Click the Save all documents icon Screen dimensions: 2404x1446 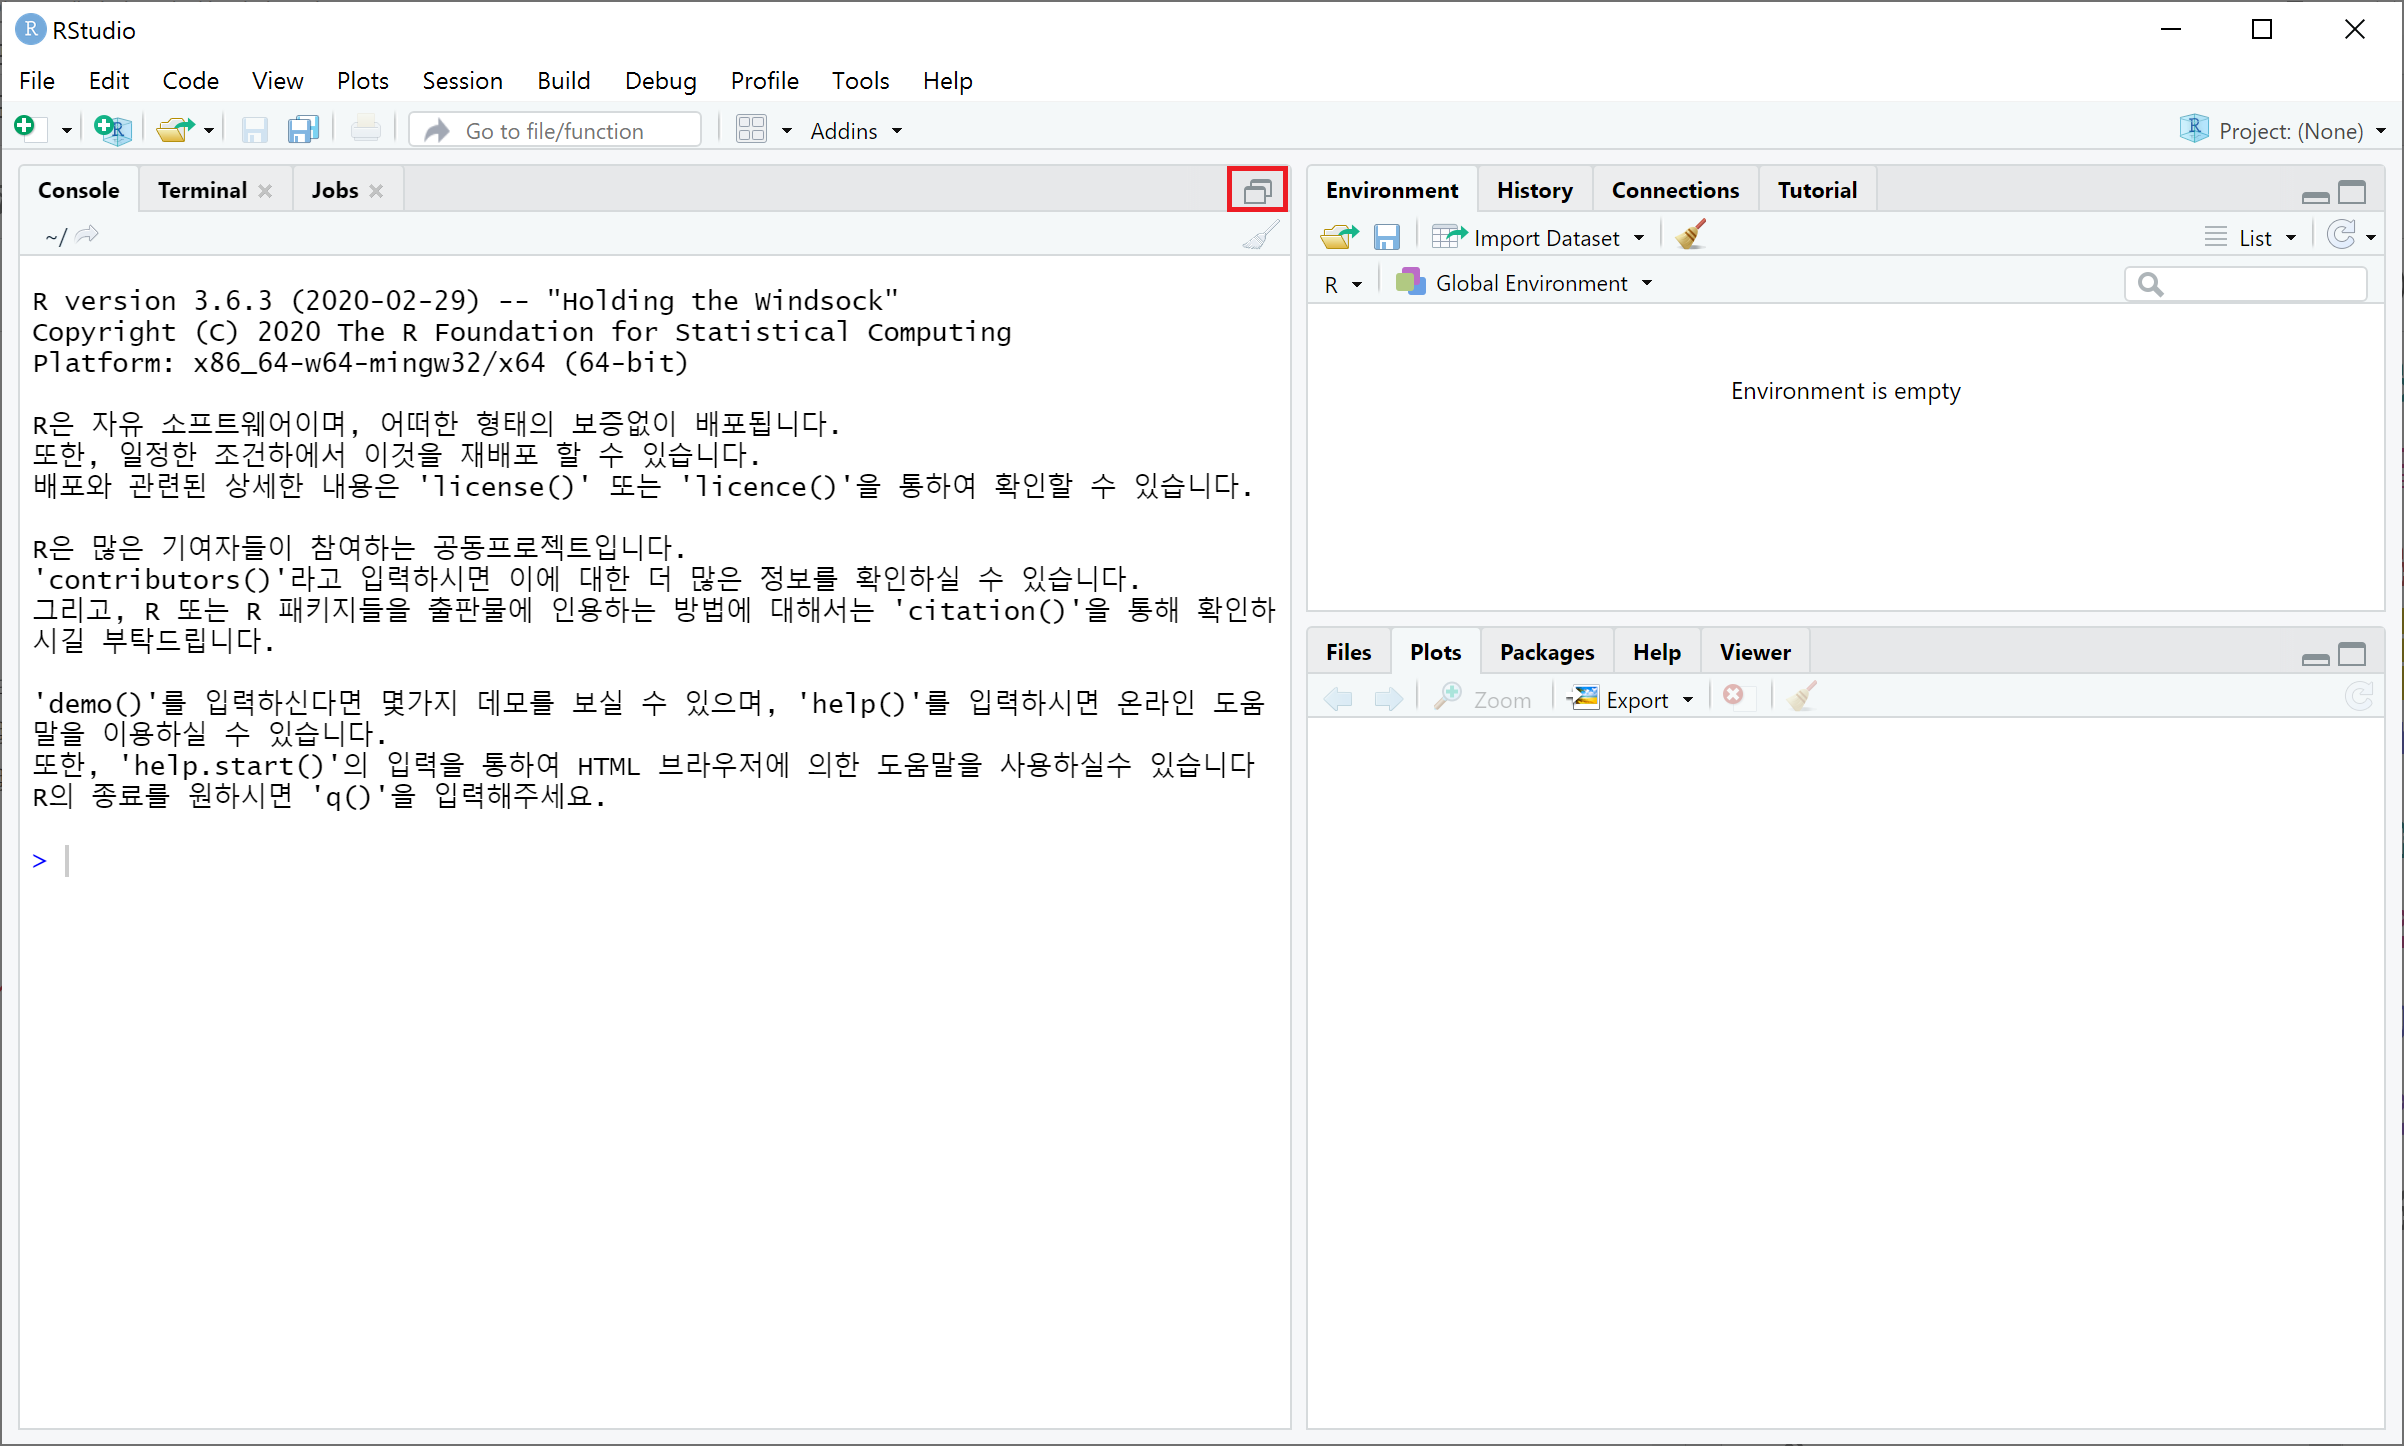302,130
